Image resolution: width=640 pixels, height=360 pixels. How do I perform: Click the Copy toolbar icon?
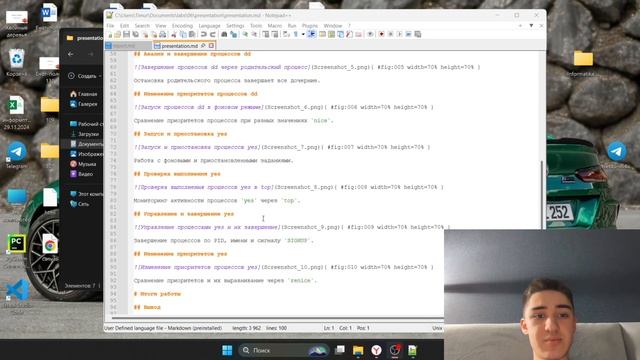(x=182, y=34)
